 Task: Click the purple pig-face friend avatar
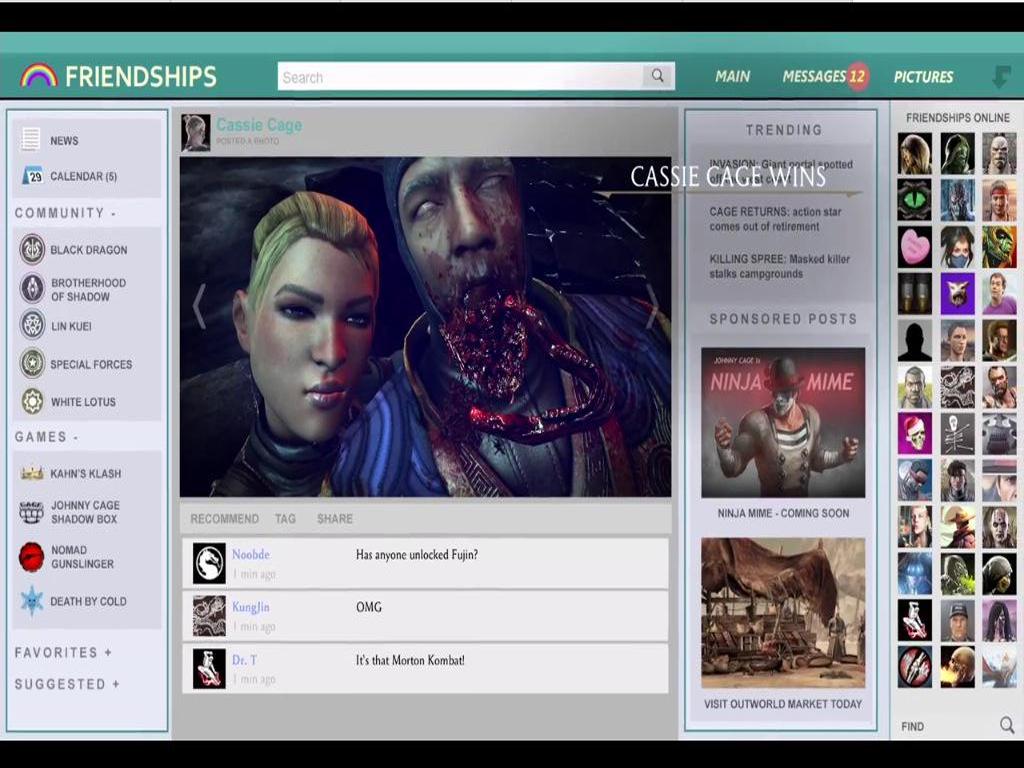957,293
